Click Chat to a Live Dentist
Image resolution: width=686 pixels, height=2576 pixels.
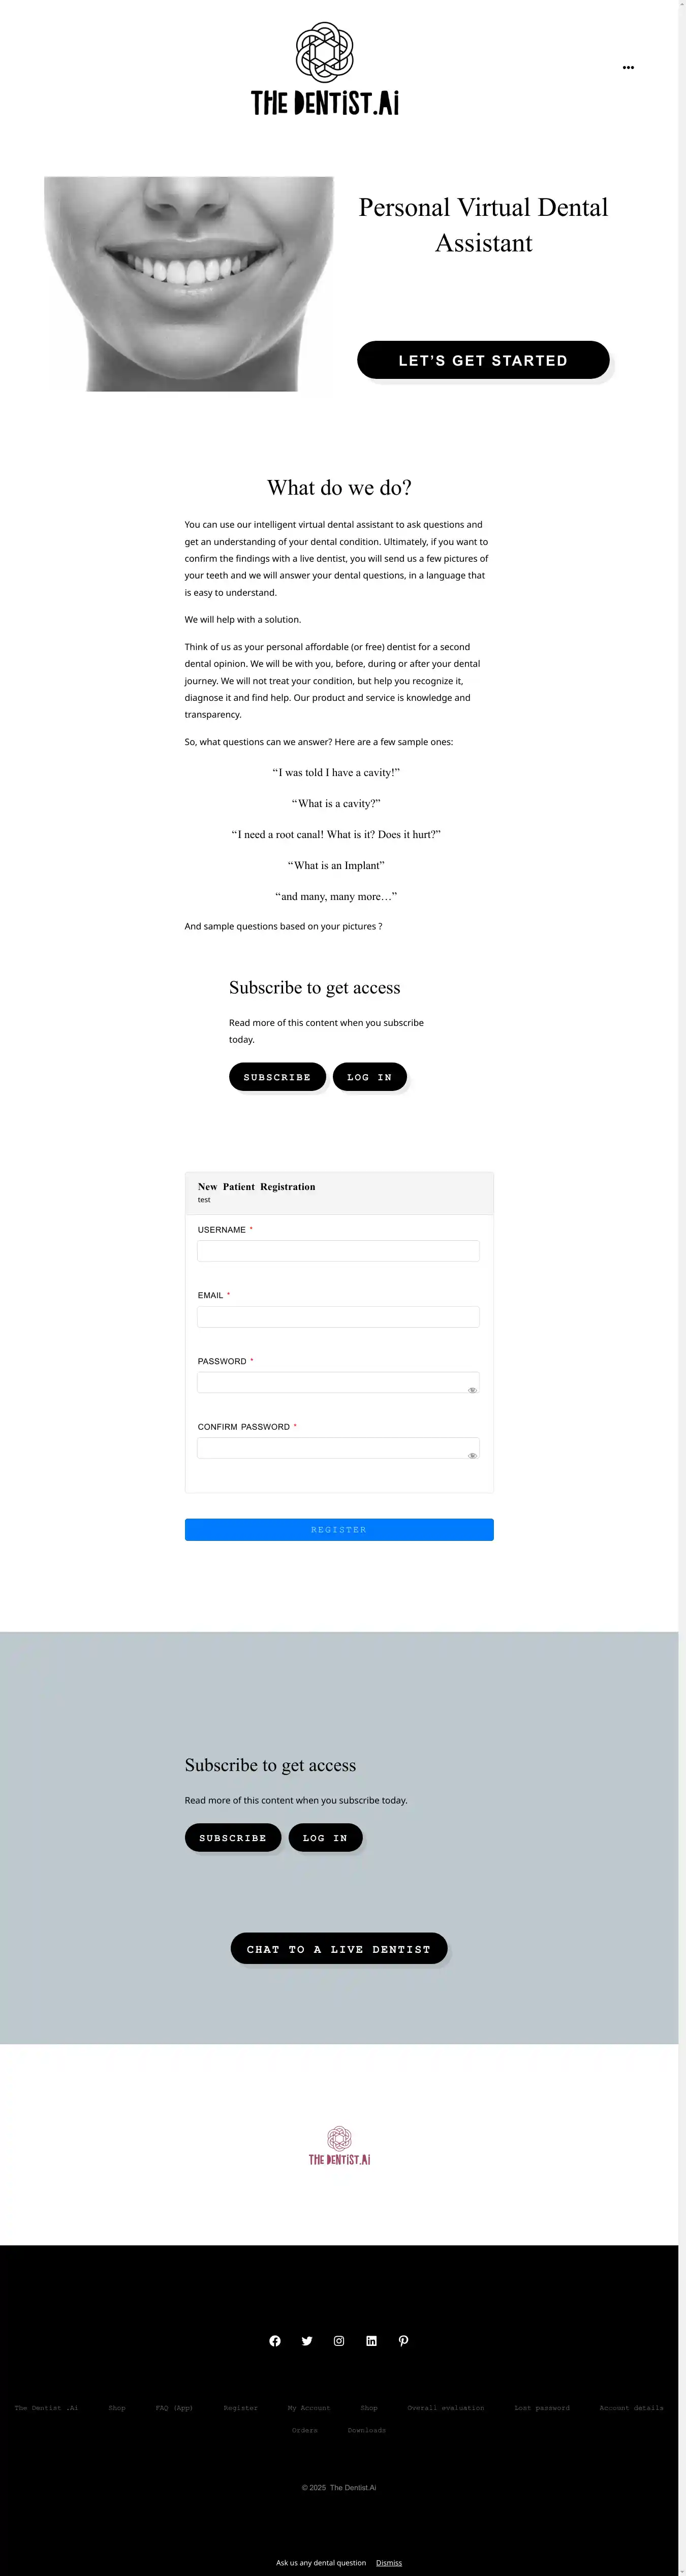tap(339, 1949)
